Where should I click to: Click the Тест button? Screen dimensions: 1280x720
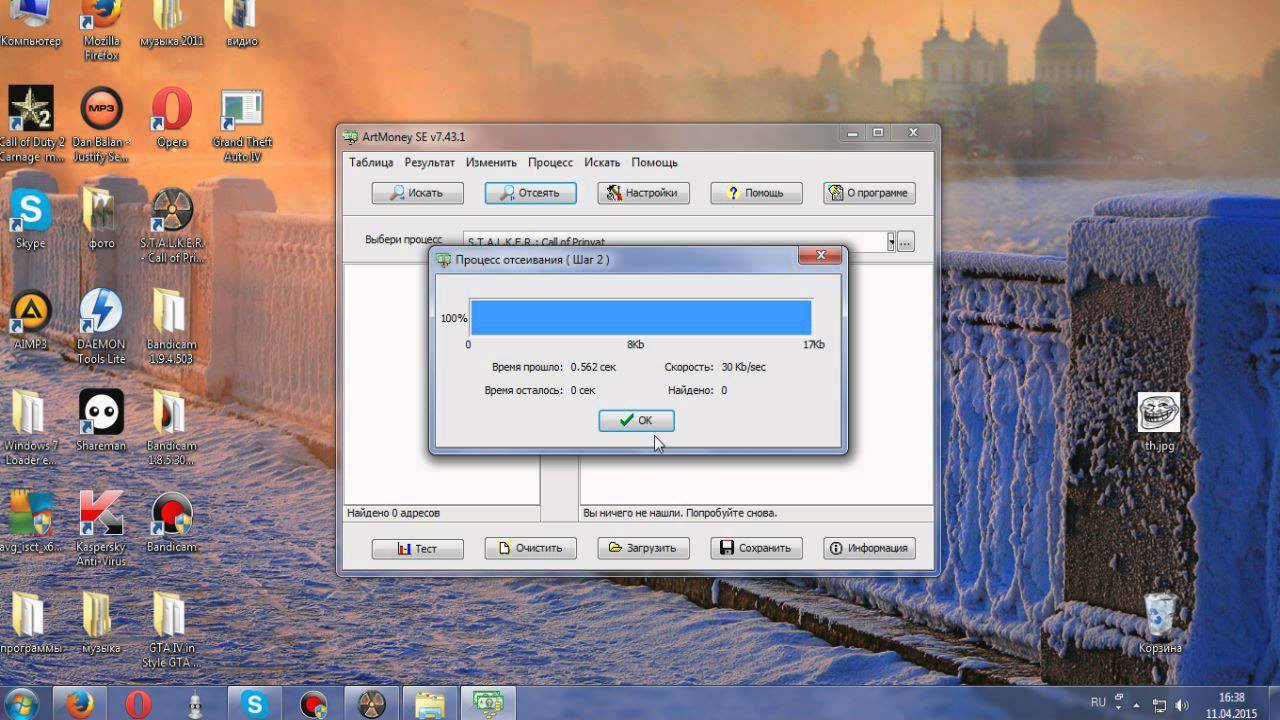[x=418, y=548]
